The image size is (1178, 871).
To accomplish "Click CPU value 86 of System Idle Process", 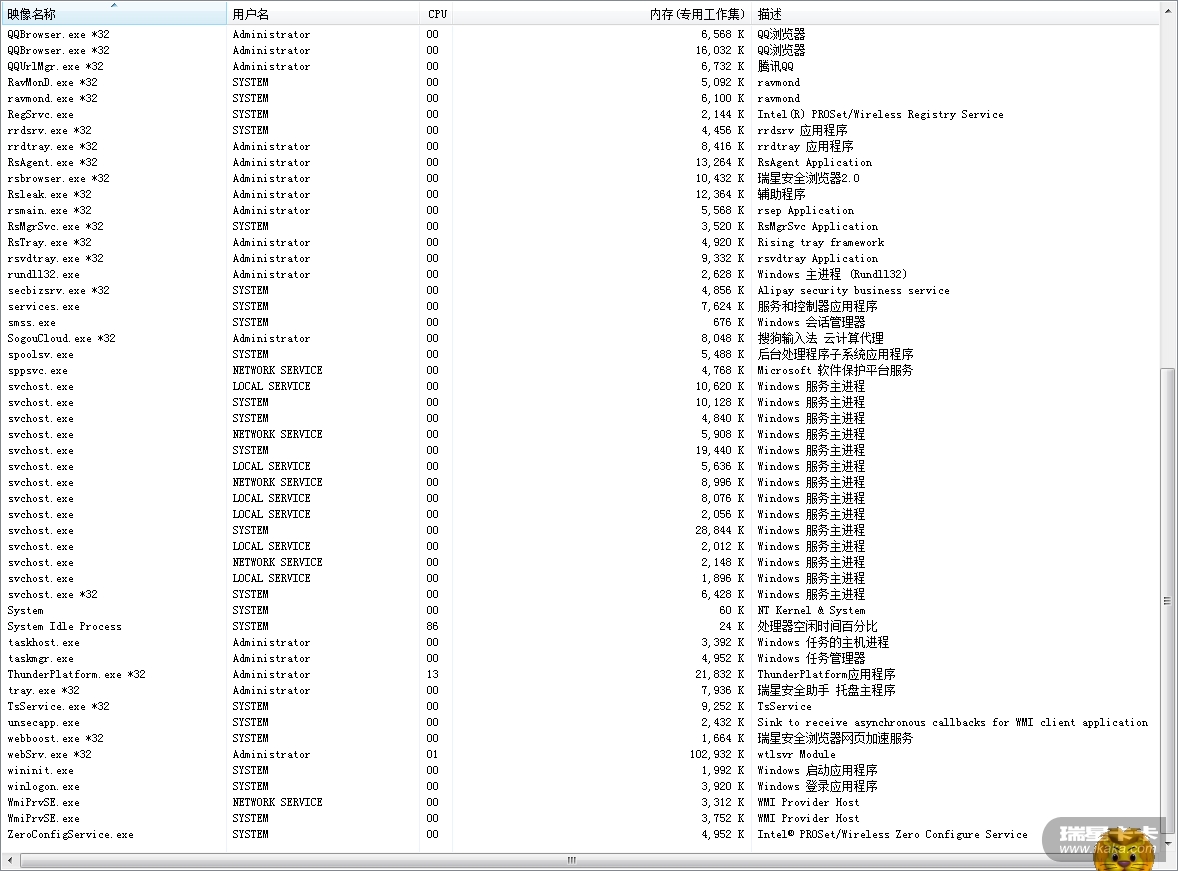I will pos(433,627).
